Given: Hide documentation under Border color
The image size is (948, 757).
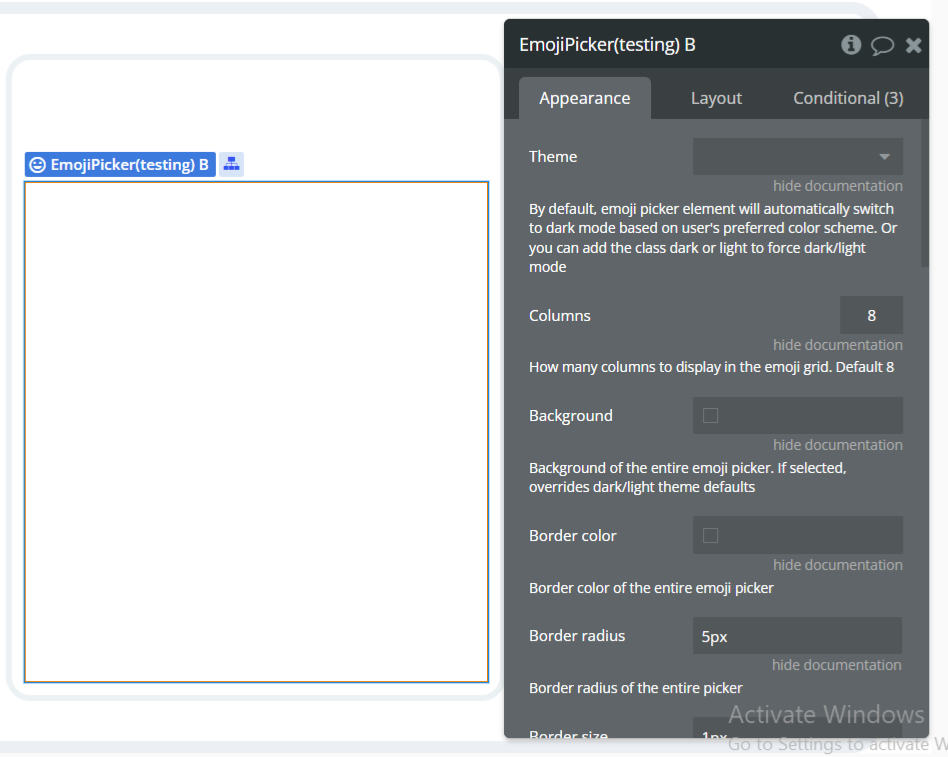Looking at the screenshot, I should point(837,565).
